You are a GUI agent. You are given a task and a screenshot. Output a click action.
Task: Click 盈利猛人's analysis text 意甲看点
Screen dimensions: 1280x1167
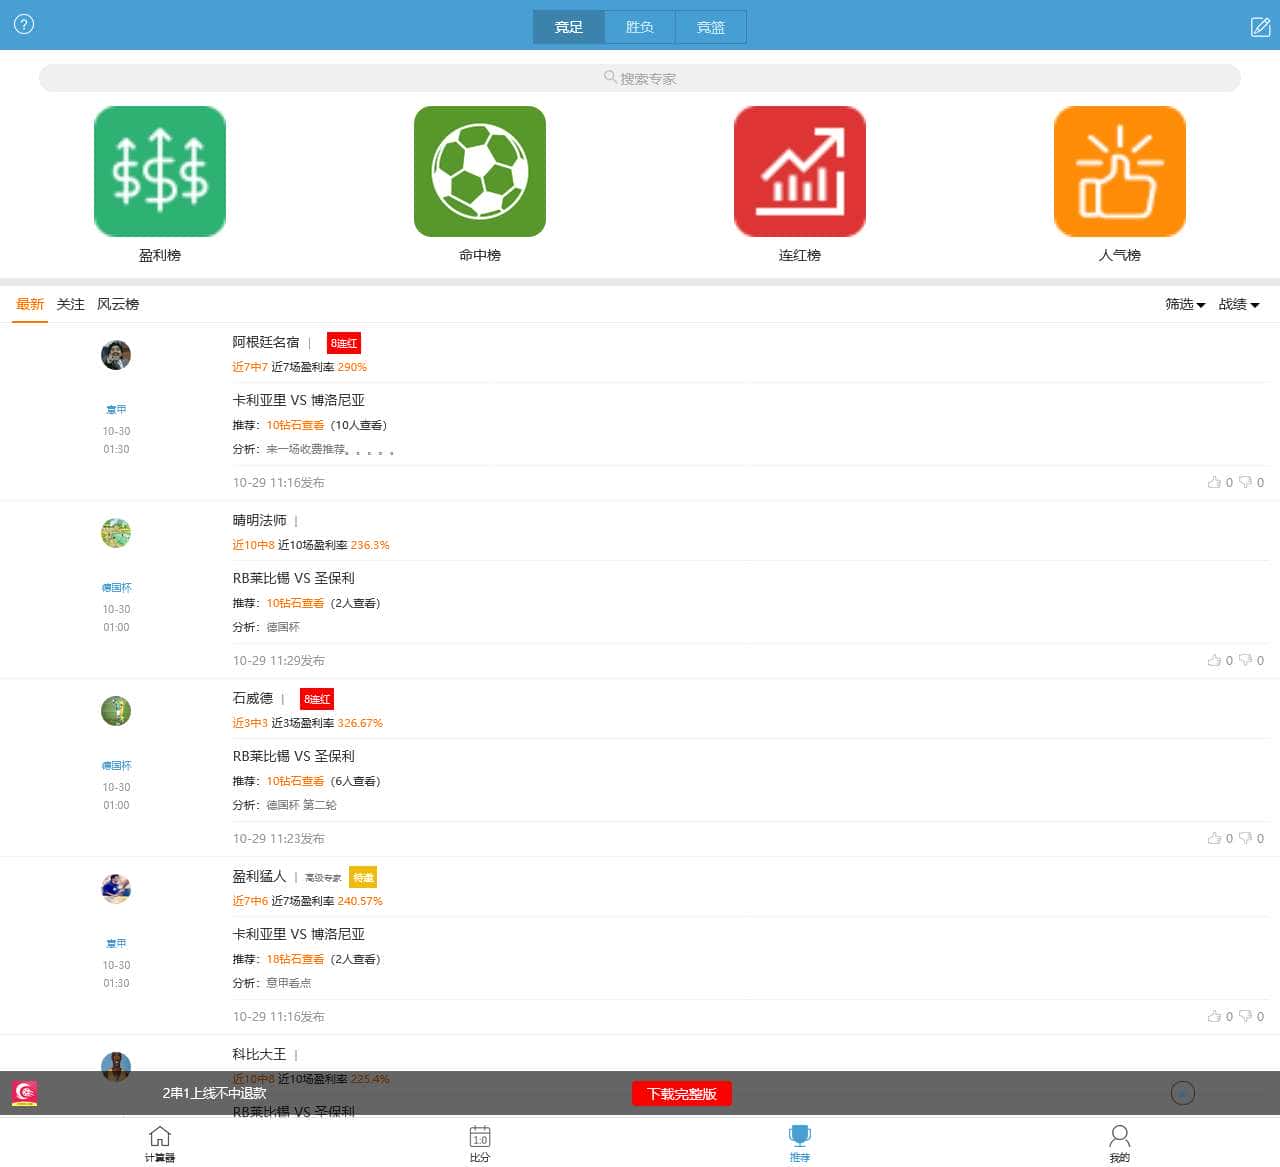click(x=288, y=983)
